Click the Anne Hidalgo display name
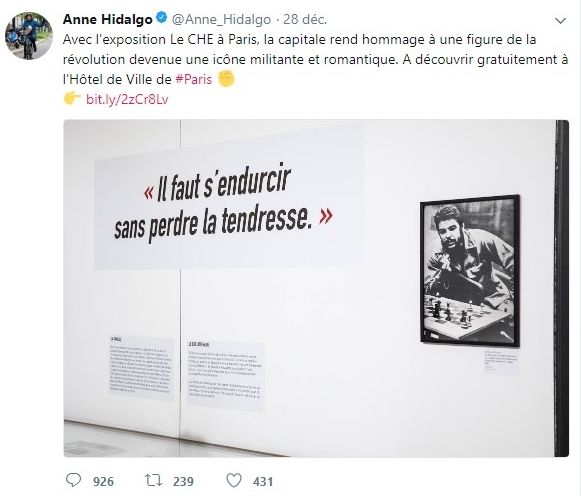This screenshot has width=581, height=496. (107, 19)
